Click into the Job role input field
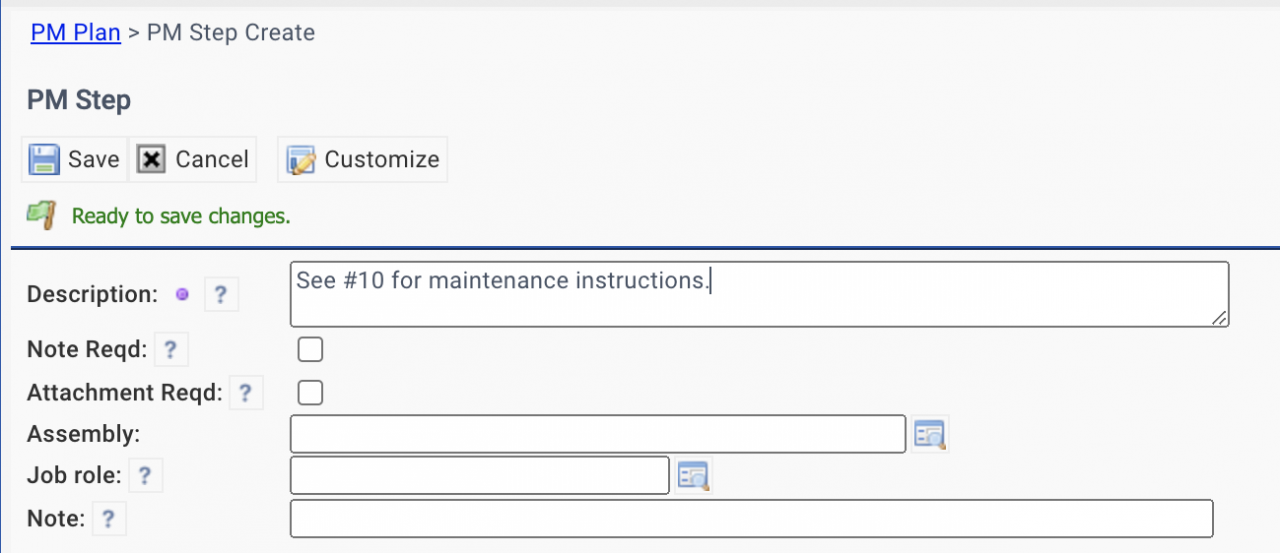 pos(480,476)
